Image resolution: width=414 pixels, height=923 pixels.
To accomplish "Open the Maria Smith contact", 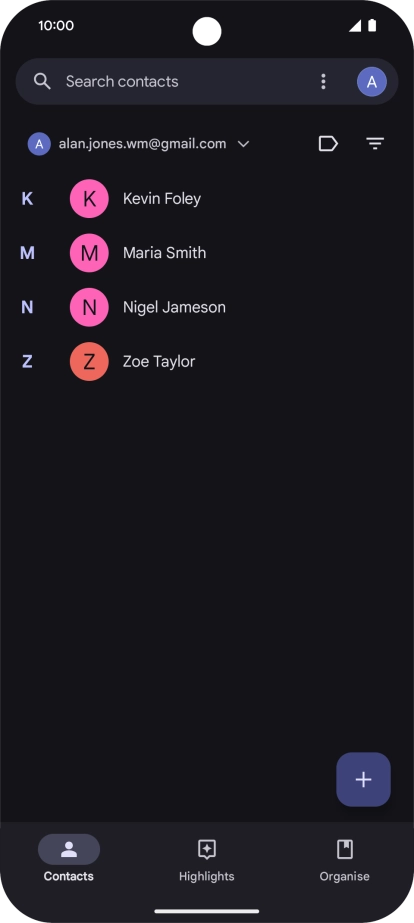I will 207,253.
